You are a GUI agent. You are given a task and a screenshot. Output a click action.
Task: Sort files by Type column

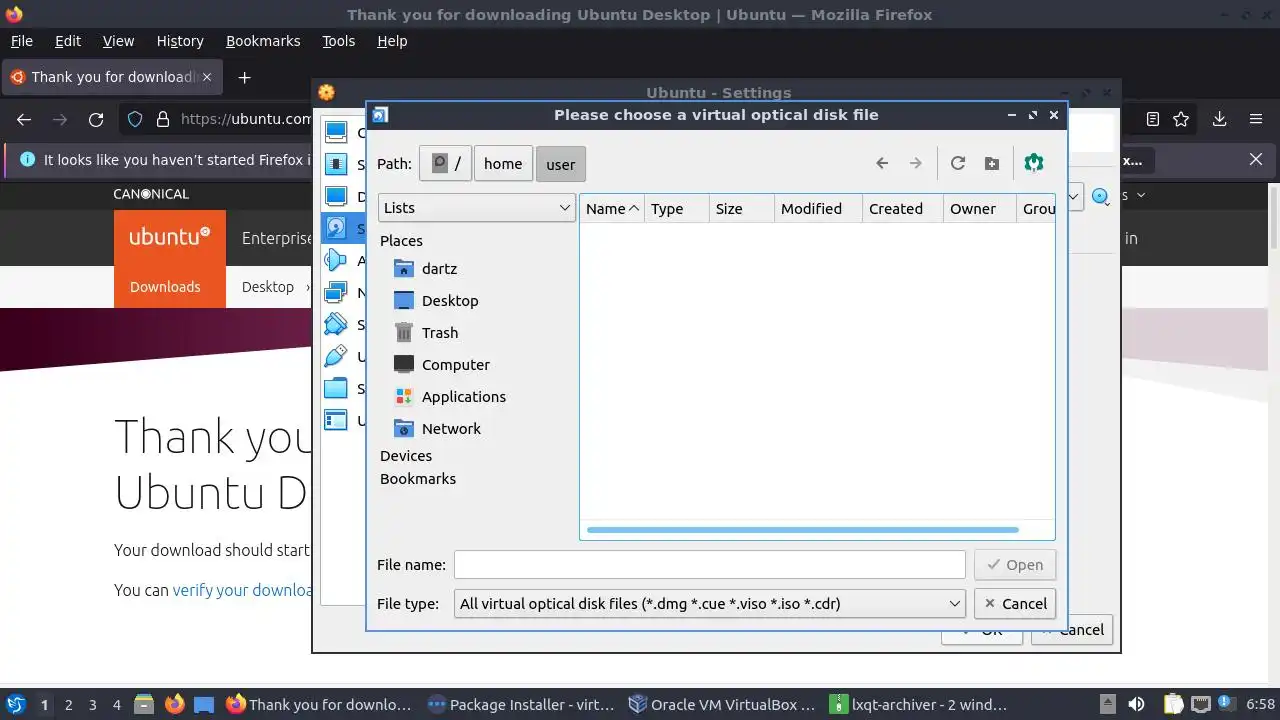[x=676, y=209]
